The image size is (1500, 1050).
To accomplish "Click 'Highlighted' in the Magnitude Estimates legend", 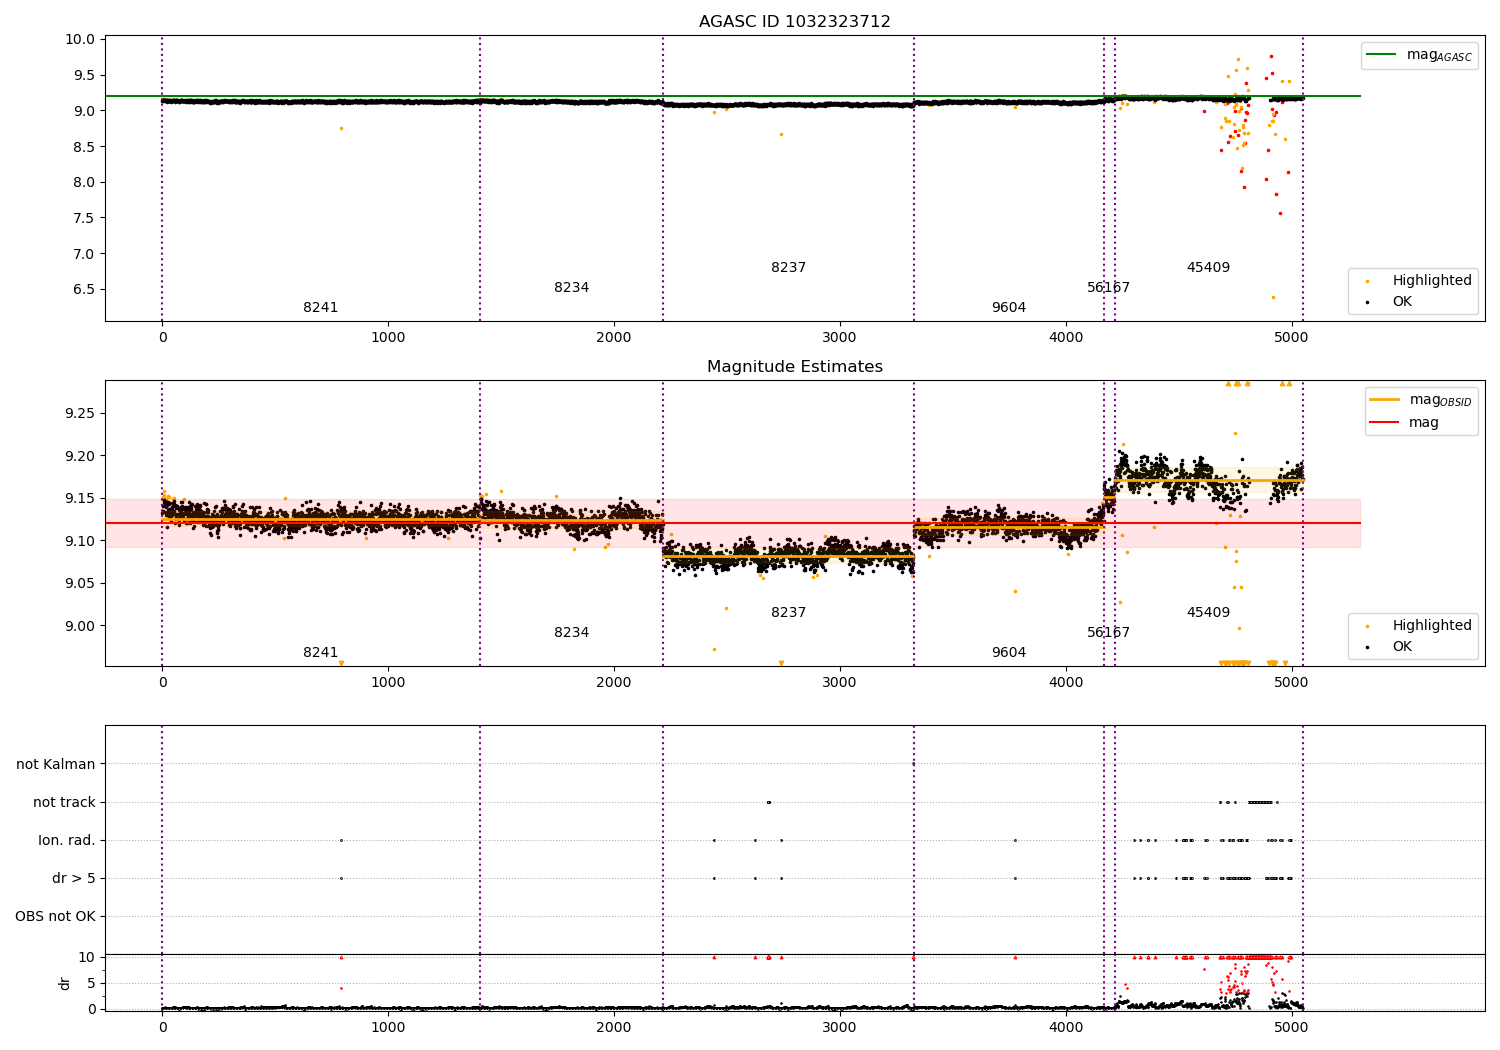I will pos(1432,625).
